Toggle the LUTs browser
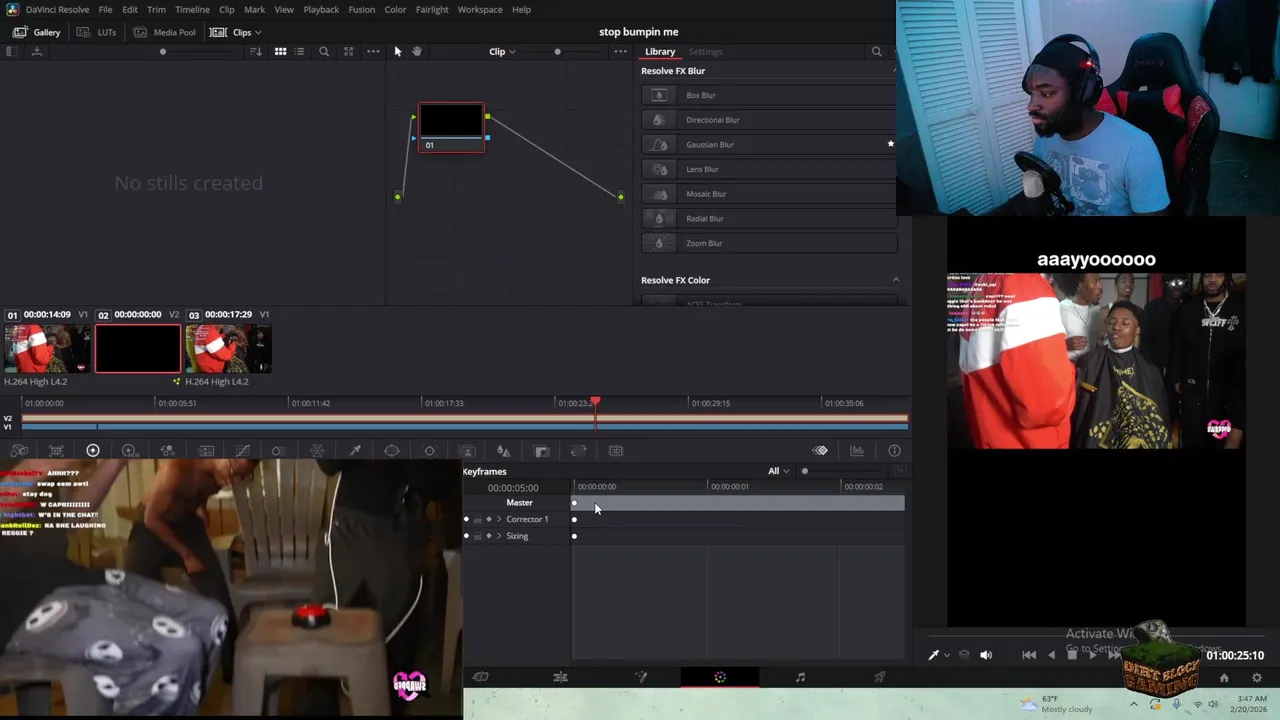 point(97,32)
